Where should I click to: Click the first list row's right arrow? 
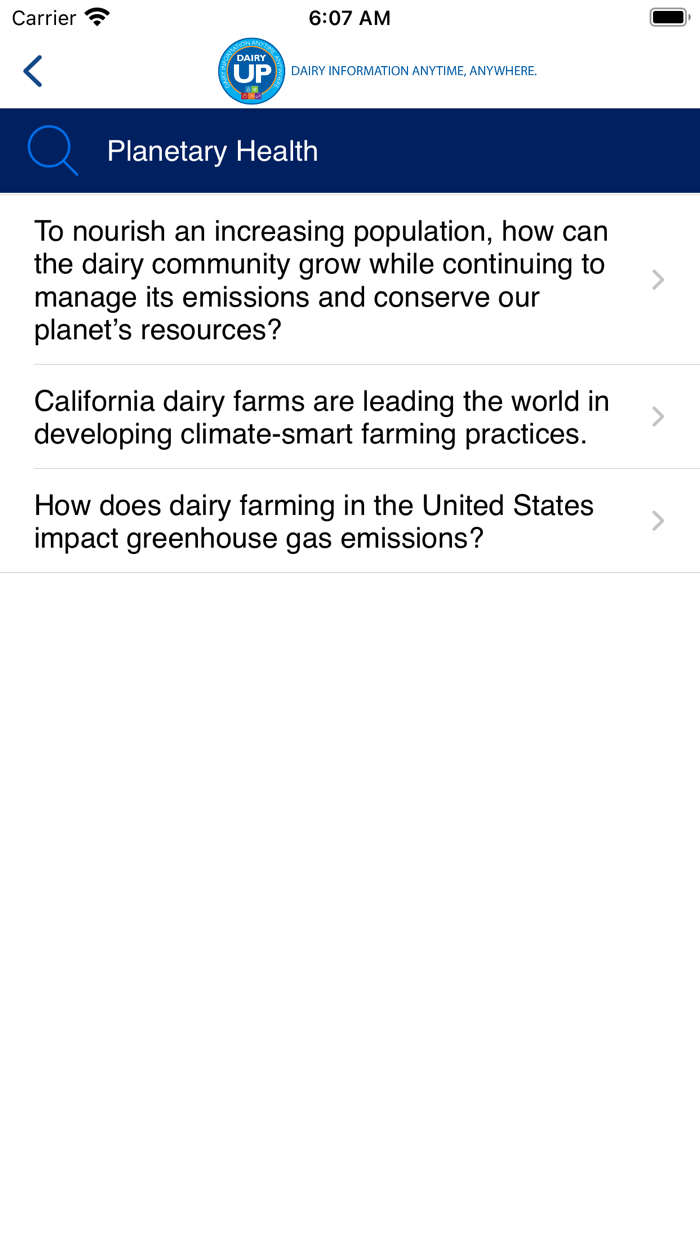coord(657,279)
